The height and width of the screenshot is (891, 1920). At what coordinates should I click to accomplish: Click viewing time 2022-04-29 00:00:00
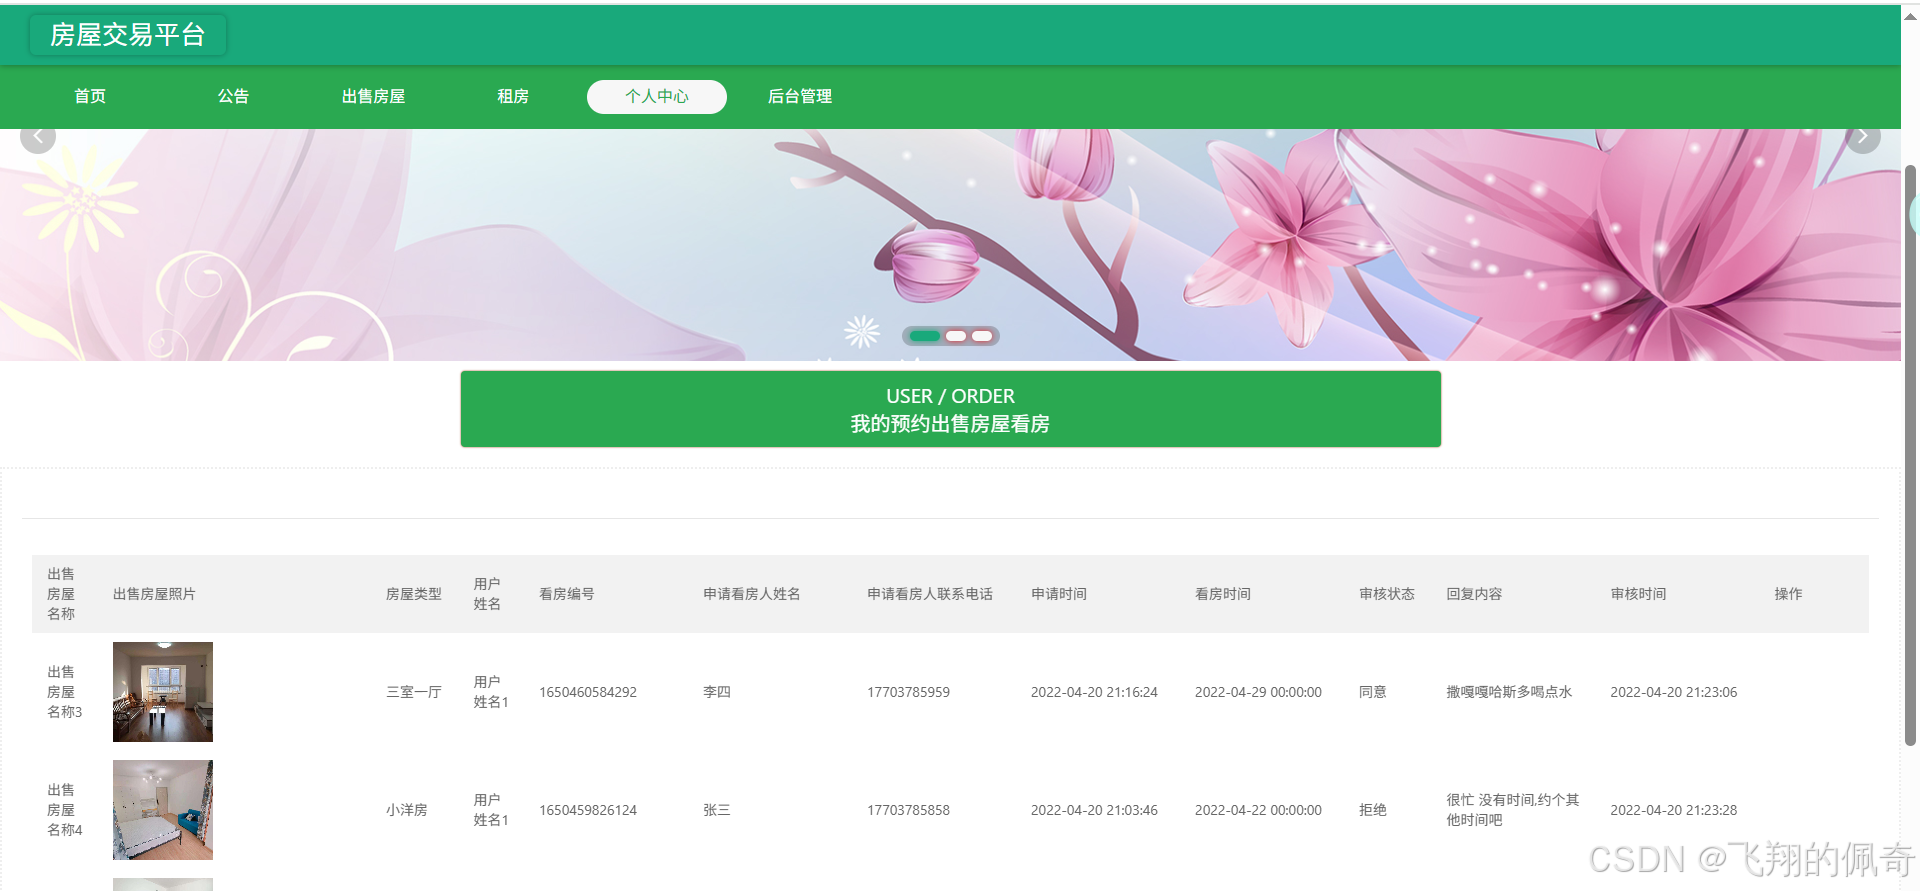click(1258, 692)
